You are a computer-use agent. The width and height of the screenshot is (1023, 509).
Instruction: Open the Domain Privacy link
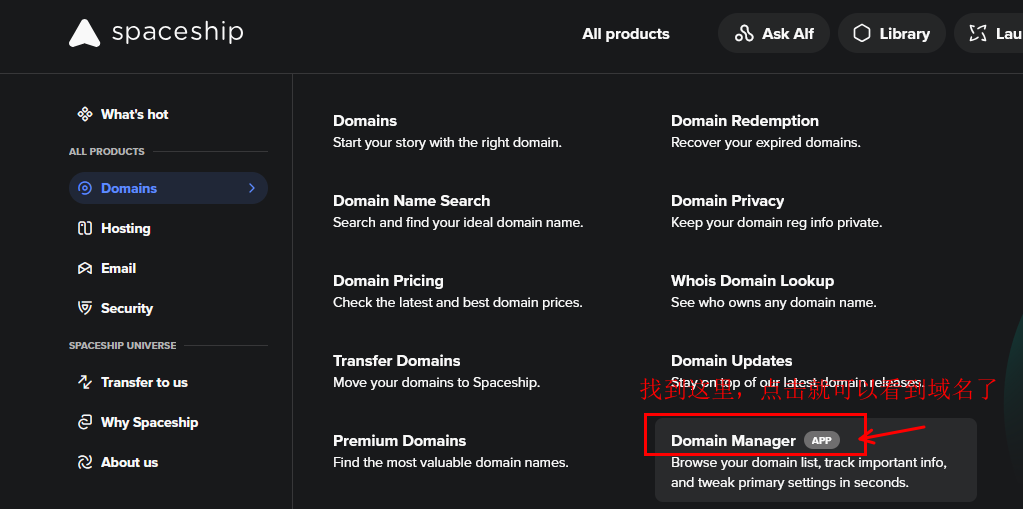click(x=727, y=200)
